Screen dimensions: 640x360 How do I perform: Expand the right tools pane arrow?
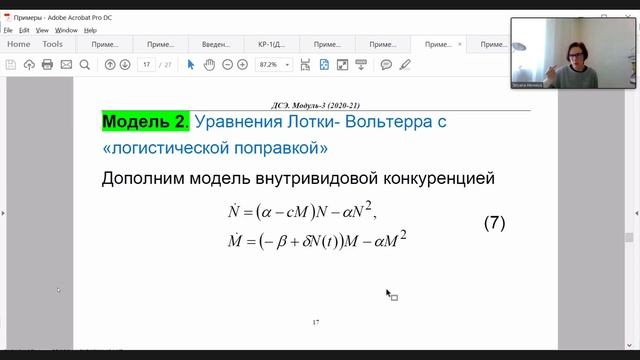coord(636,213)
